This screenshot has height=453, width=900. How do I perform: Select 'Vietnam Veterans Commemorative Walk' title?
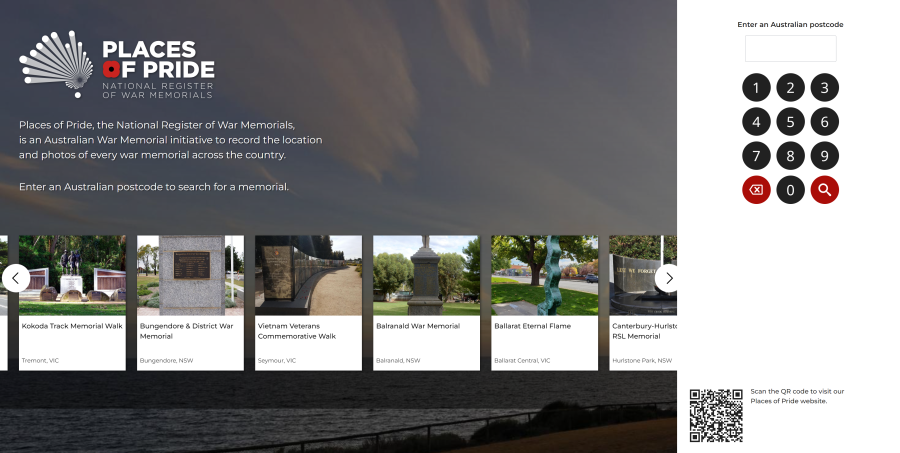pyautogui.click(x=297, y=331)
